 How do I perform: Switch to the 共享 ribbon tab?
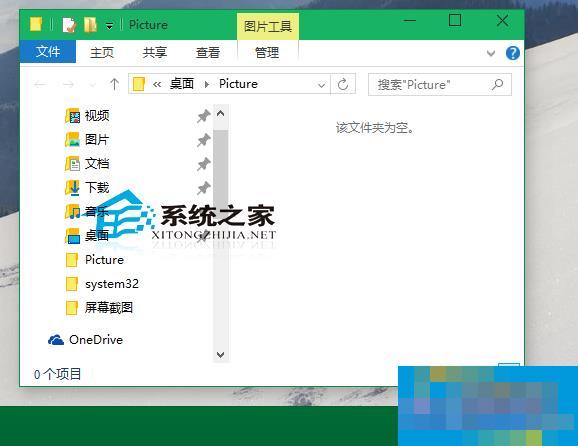coord(155,52)
